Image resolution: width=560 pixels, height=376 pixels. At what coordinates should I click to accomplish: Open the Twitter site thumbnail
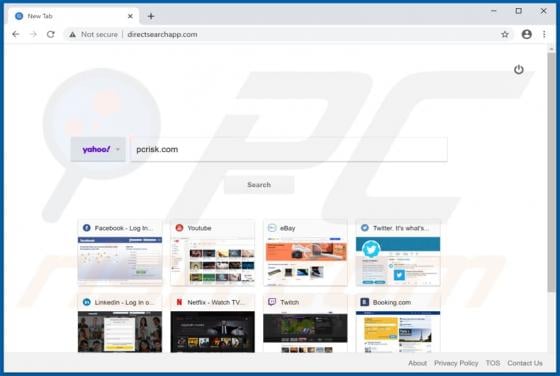398,261
